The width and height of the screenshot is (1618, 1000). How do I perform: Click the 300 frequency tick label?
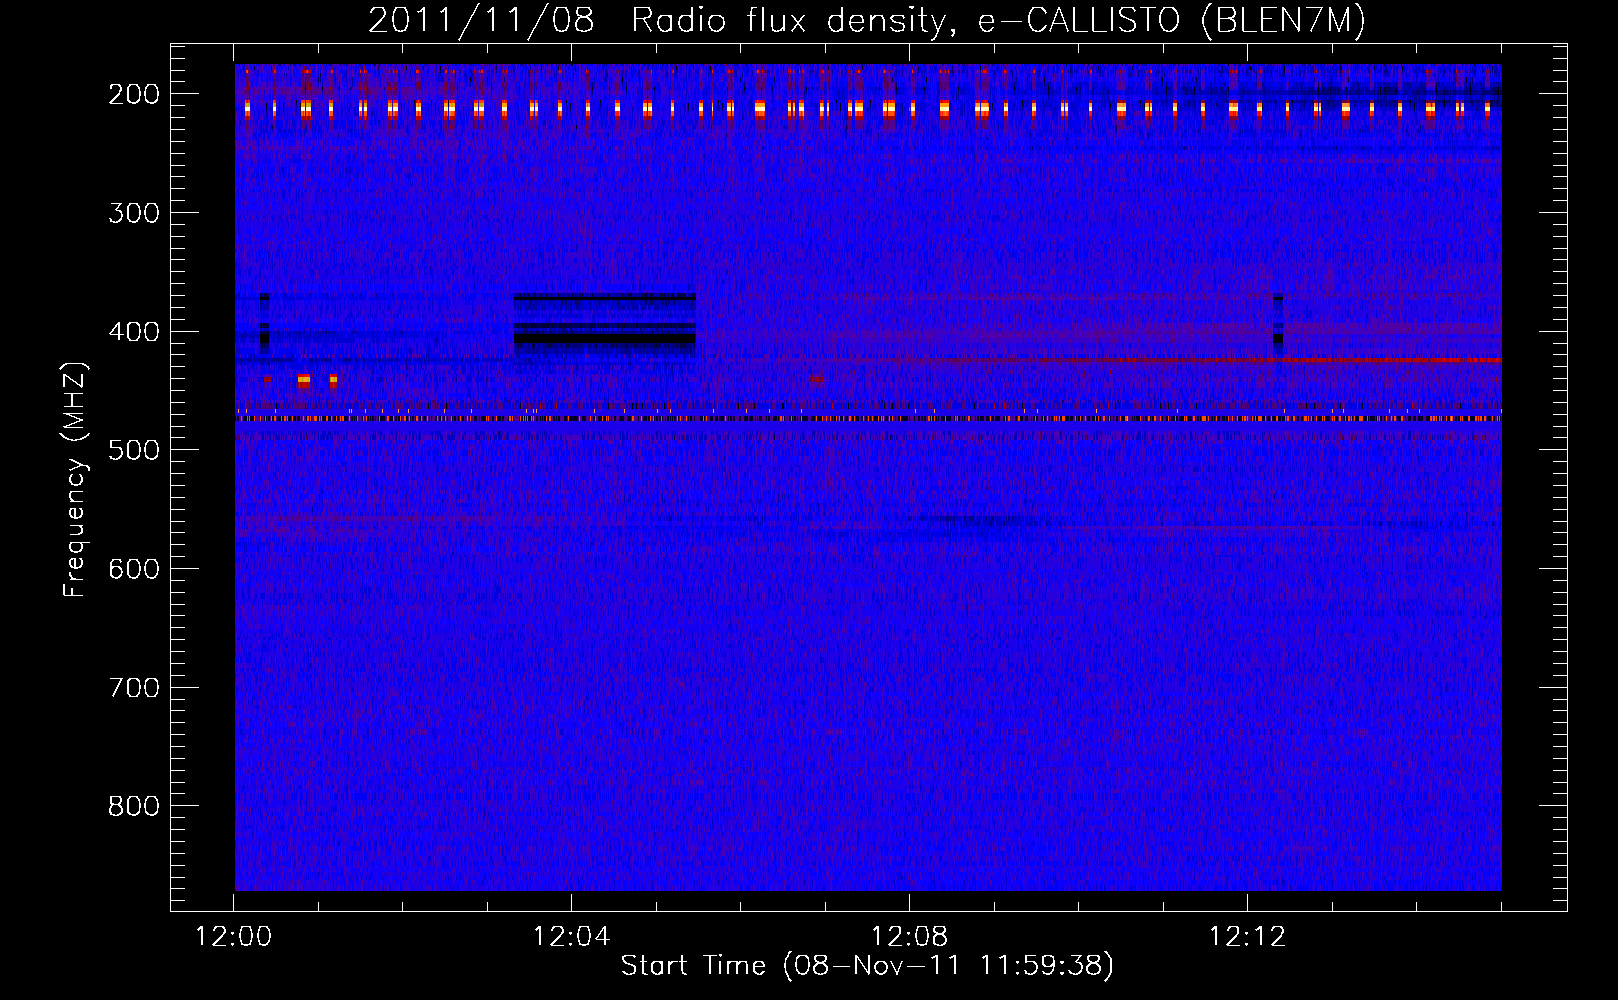click(133, 212)
